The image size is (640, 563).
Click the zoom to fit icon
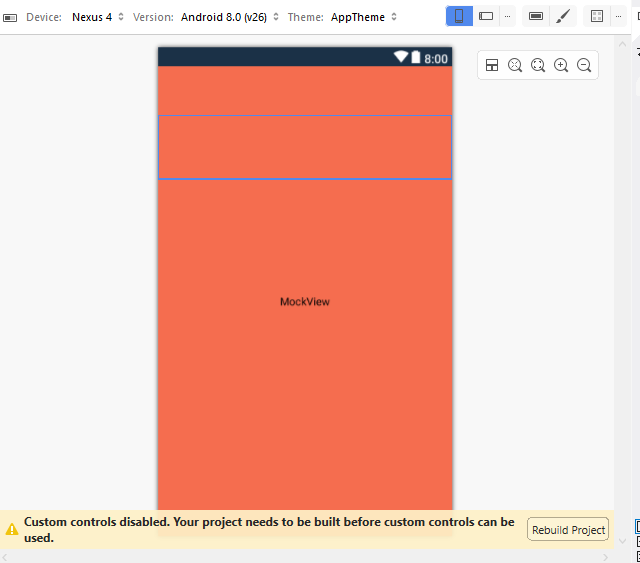pyautogui.click(x=515, y=65)
